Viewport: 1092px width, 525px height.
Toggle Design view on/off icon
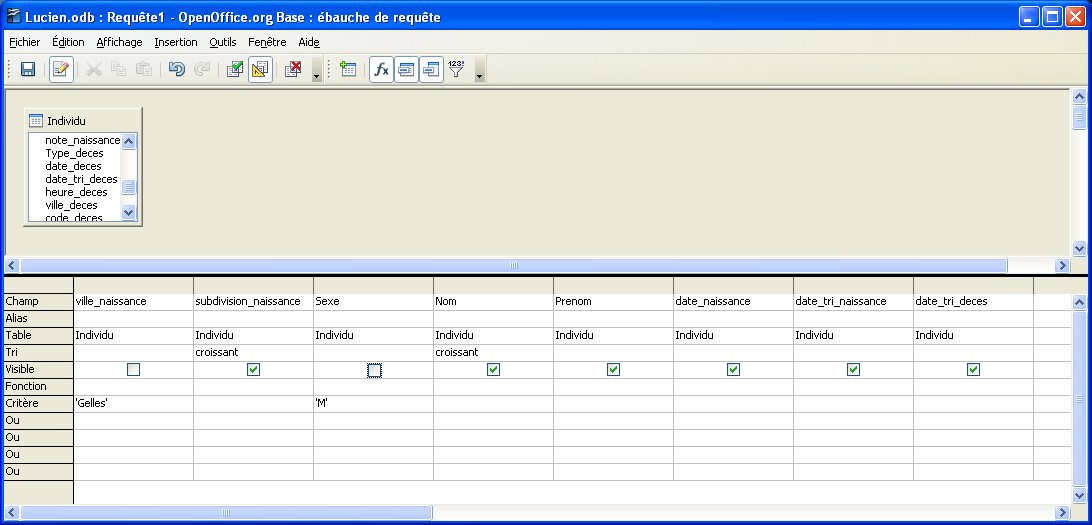260,70
